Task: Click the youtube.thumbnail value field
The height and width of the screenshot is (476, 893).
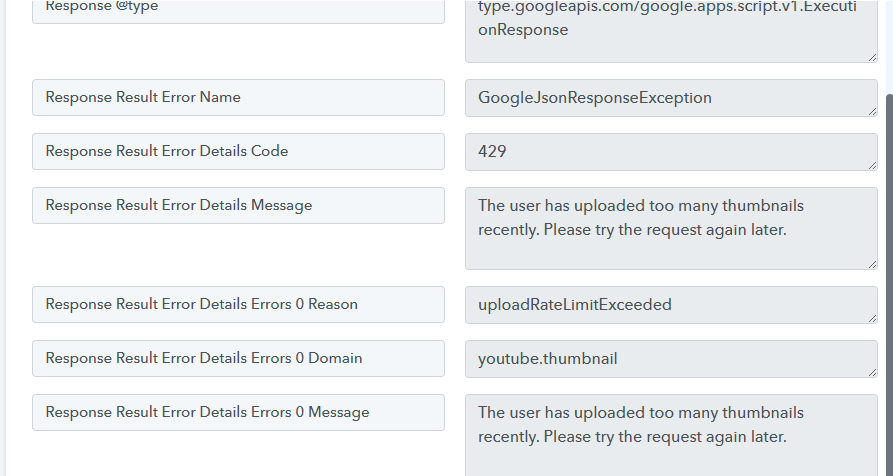Action: (670, 359)
